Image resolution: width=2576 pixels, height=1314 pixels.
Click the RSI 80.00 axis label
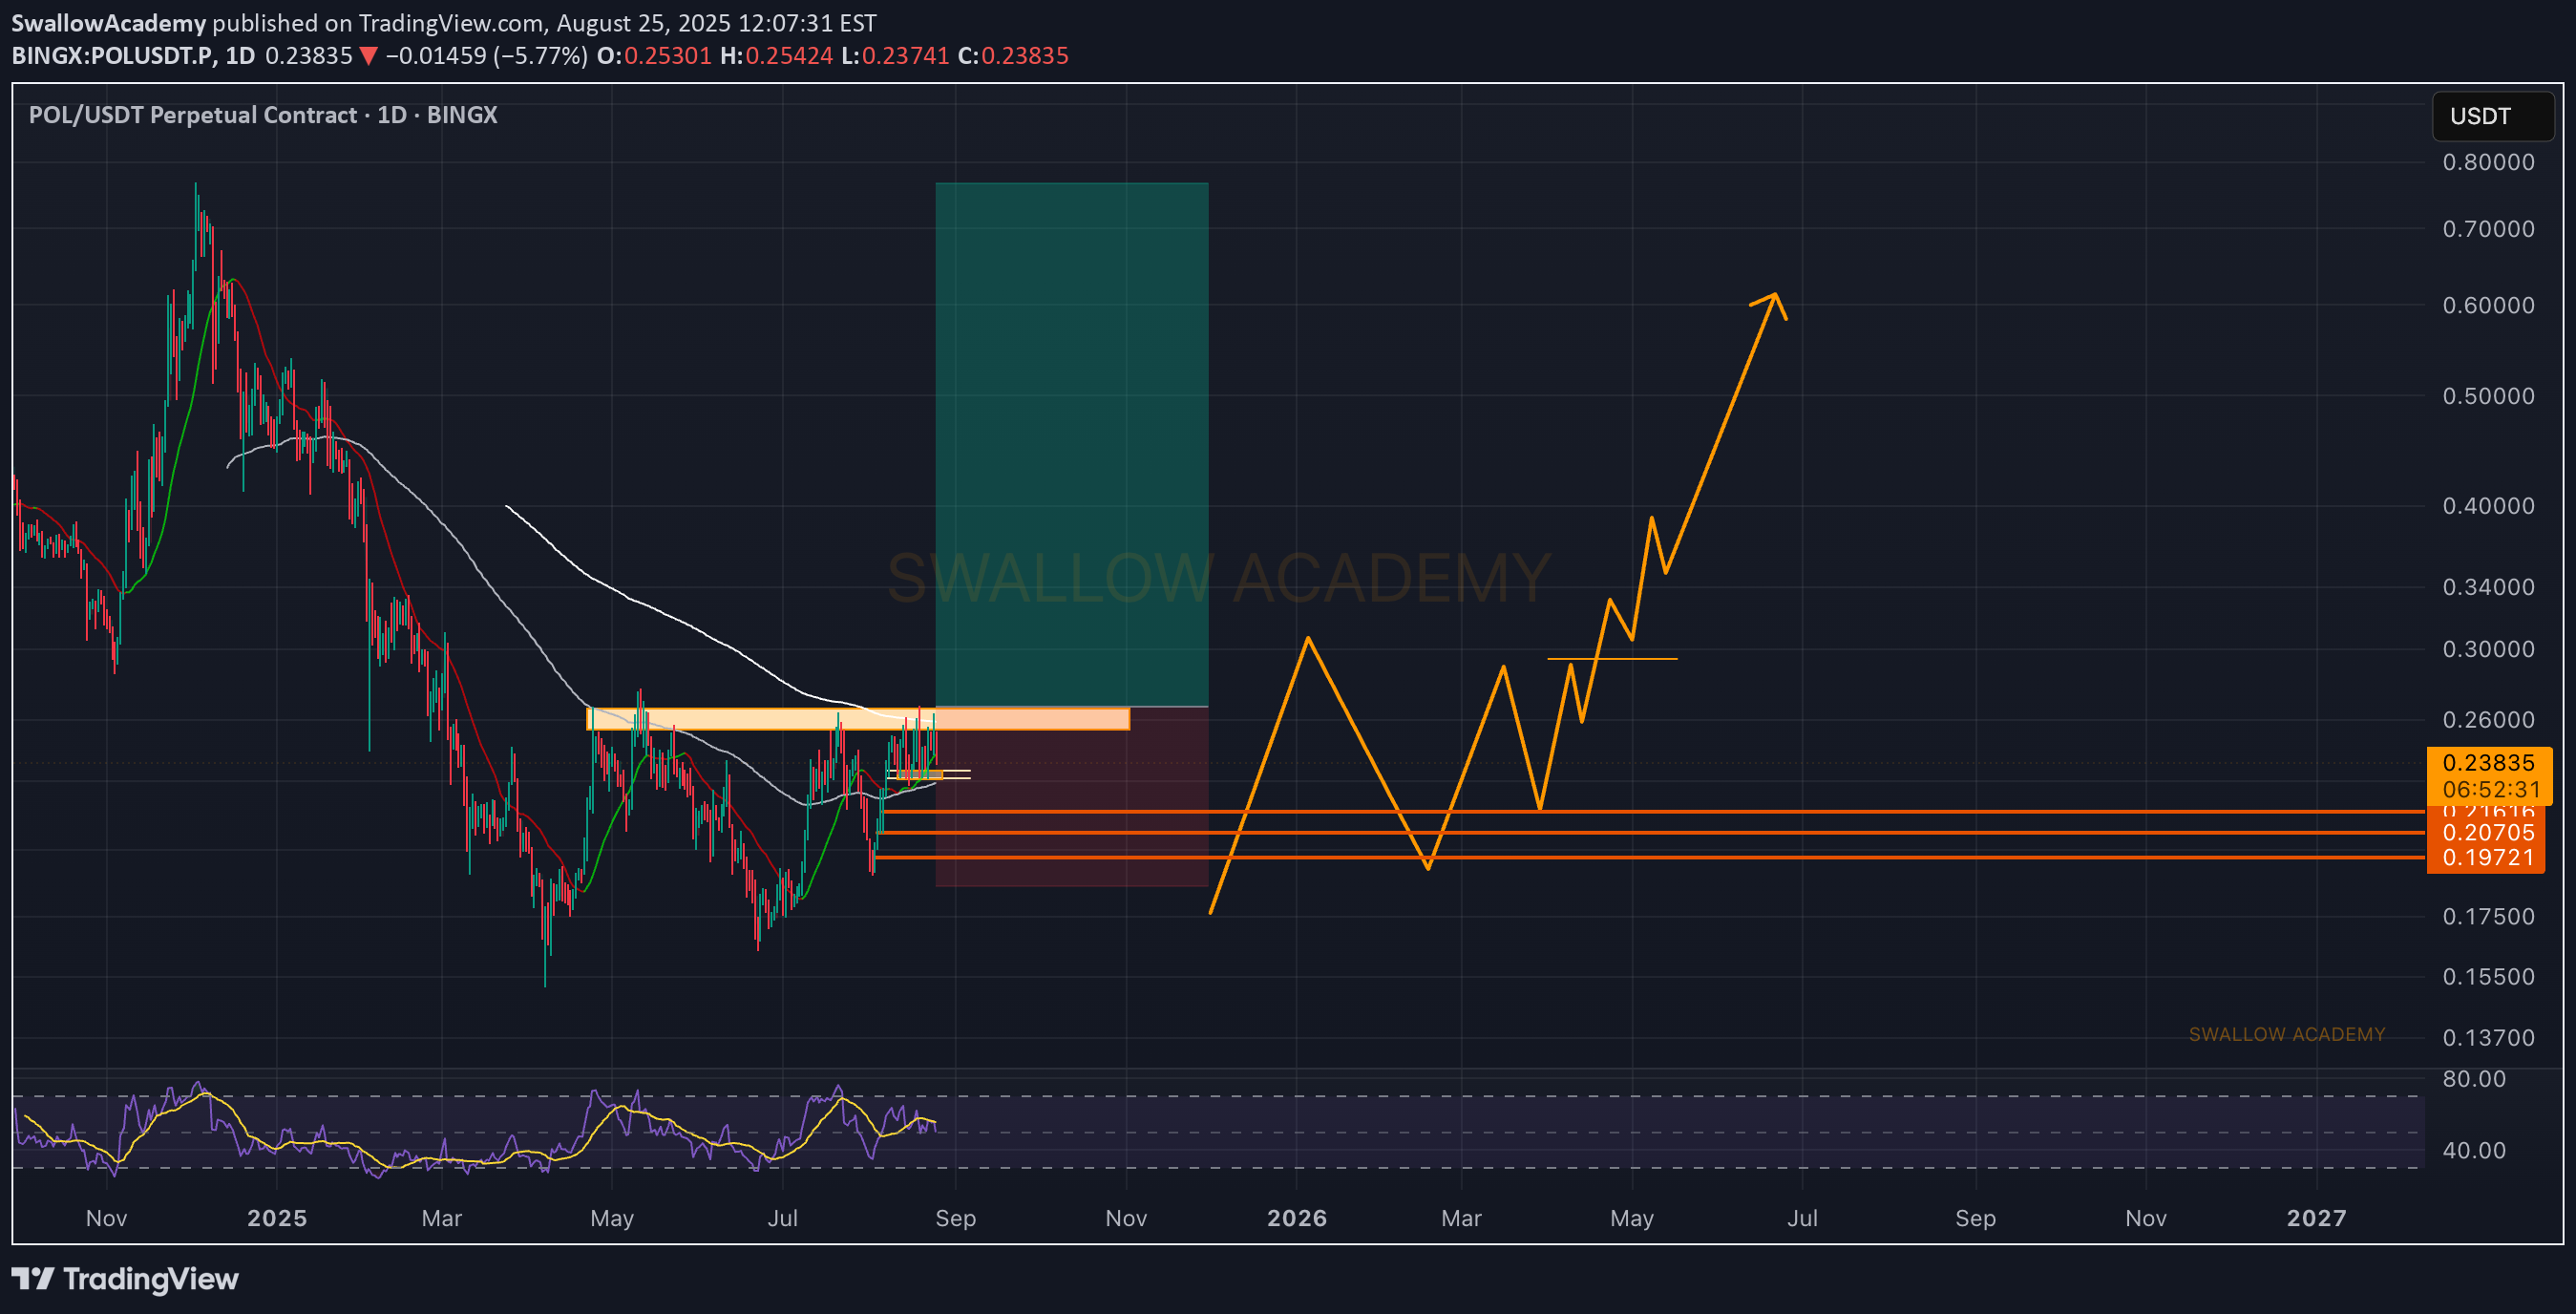2473,1079
